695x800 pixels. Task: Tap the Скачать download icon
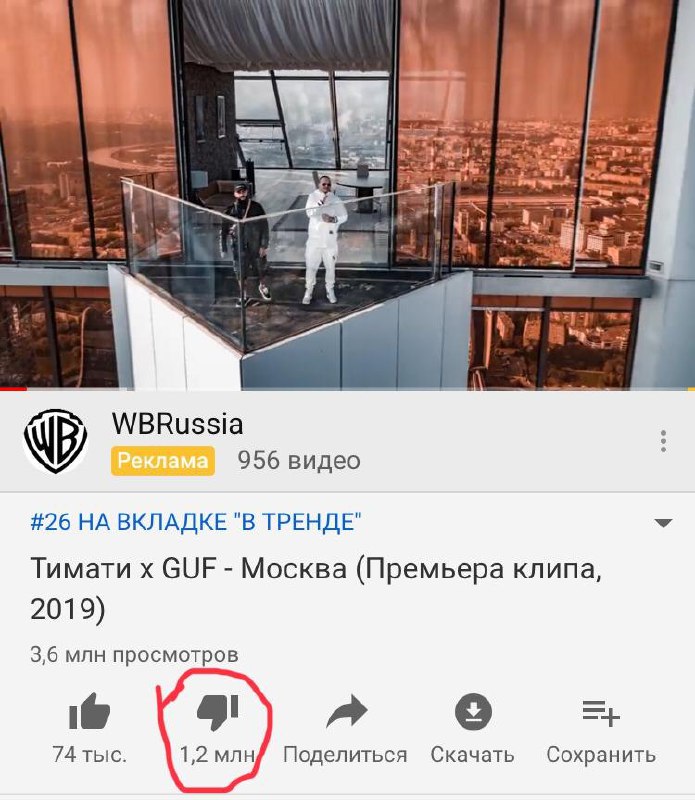tap(473, 711)
